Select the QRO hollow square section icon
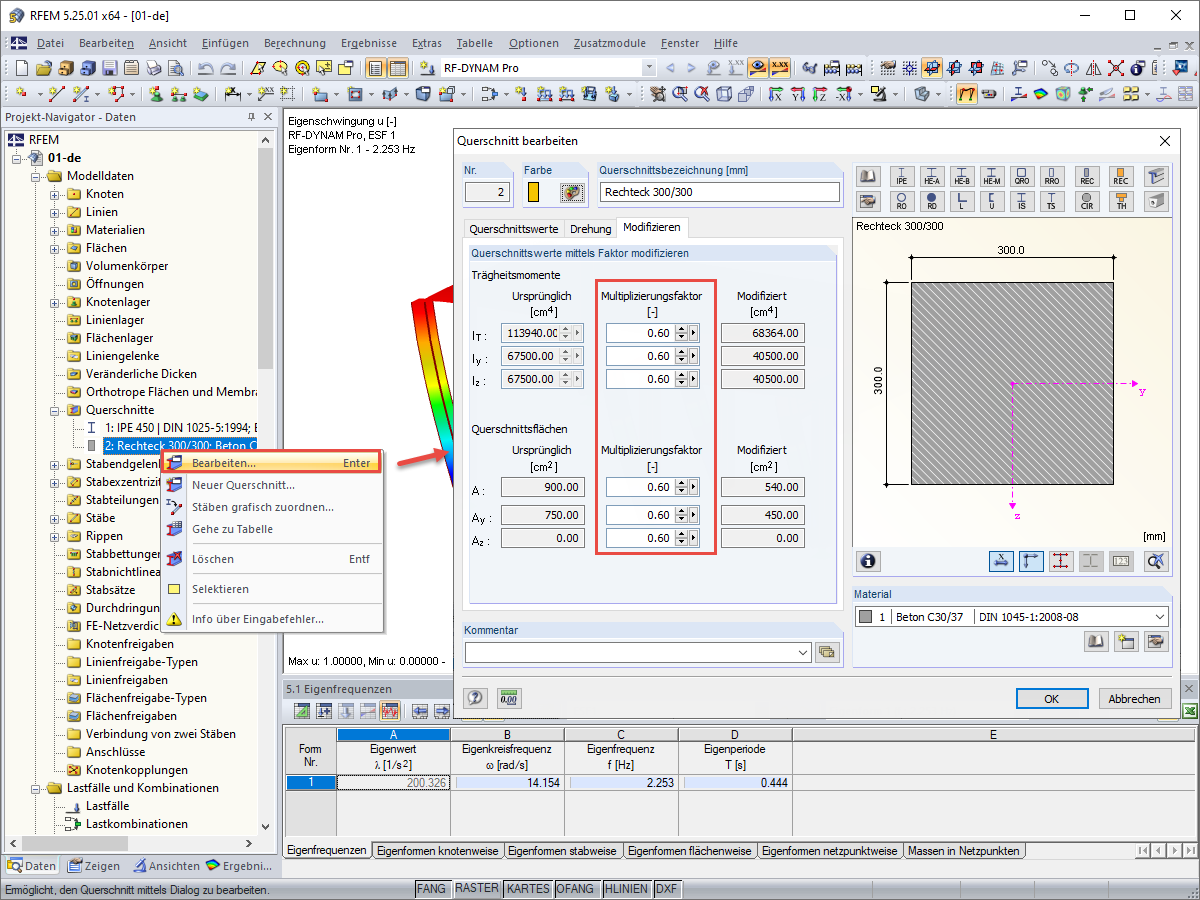Image resolution: width=1200 pixels, height=900 pixels. pos(1022,177)
